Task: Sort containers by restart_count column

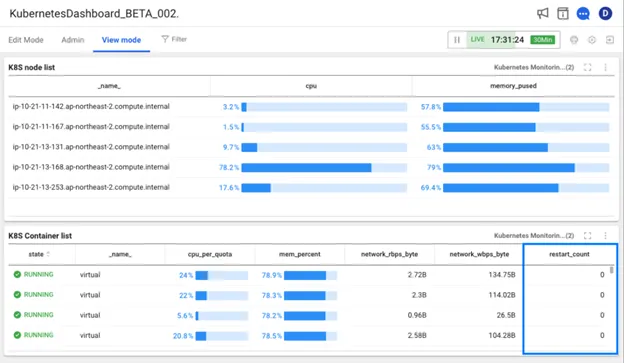Action: [569, 254]
